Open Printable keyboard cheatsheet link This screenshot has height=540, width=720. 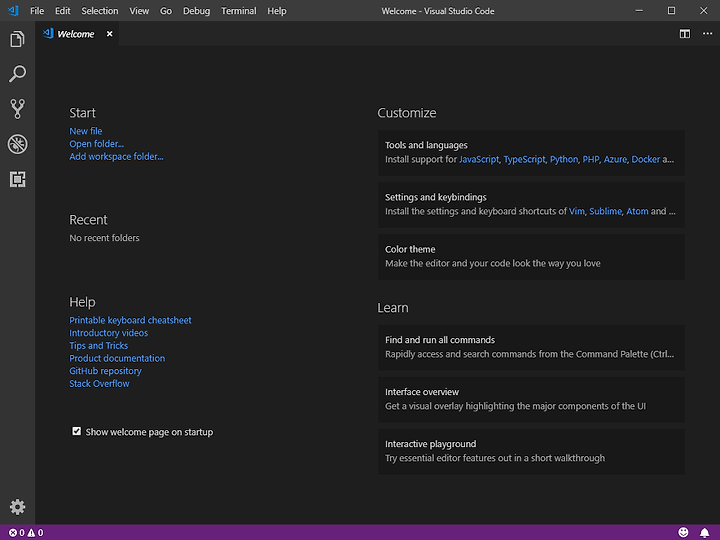tap(130, 320)
